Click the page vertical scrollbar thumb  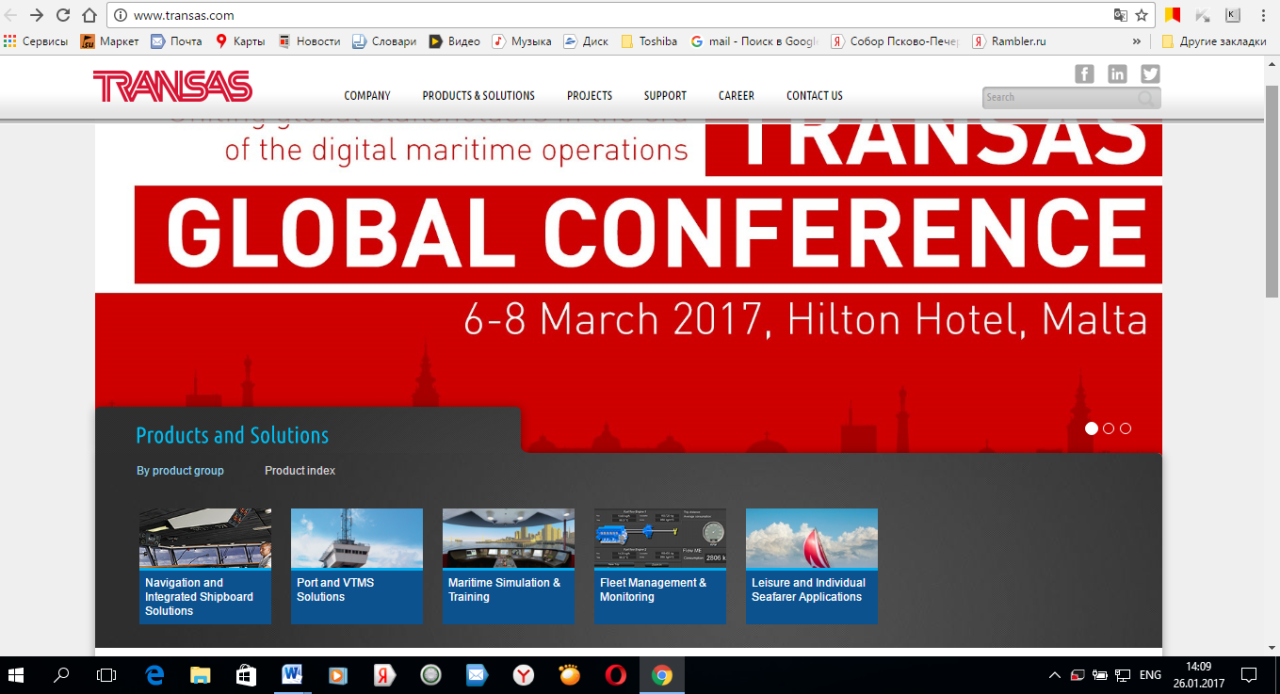coord(1272,190)
